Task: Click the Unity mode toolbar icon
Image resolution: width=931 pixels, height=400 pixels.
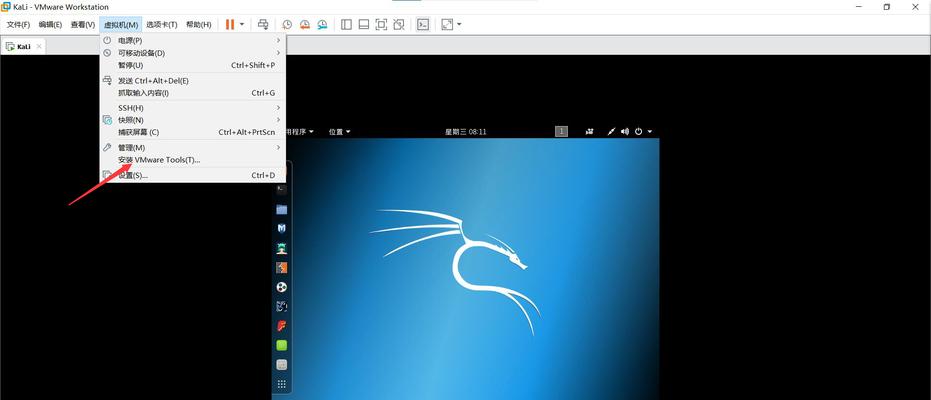Action: click(x=399, y=24)
